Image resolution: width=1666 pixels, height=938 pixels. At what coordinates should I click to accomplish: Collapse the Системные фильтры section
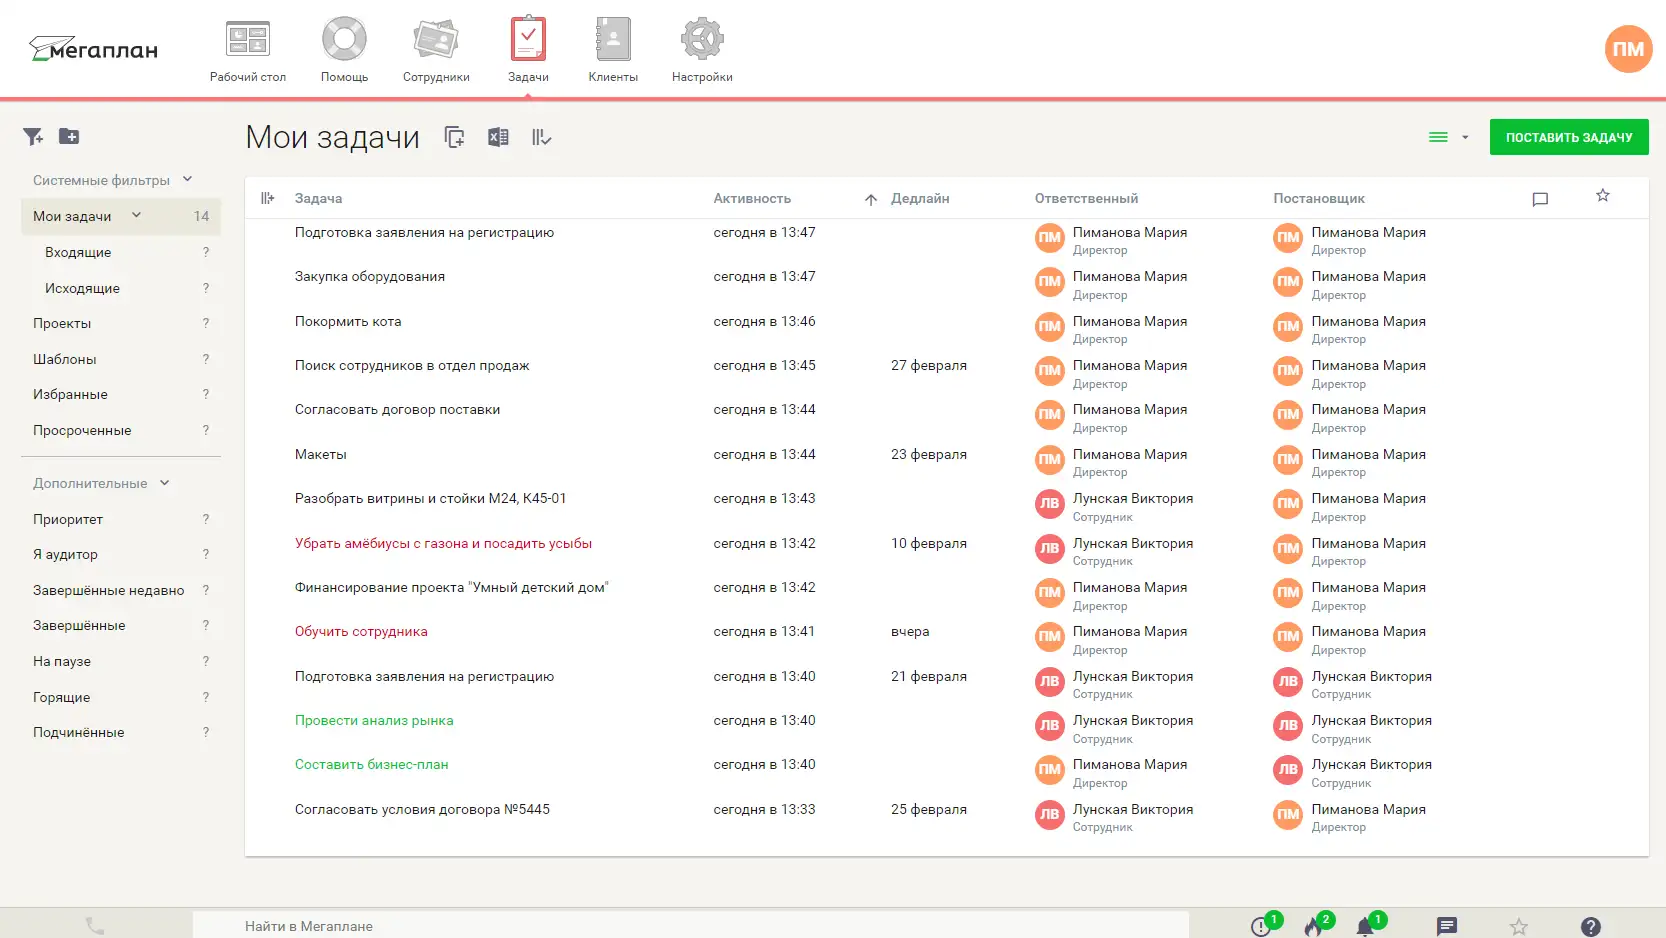point(187,180)
